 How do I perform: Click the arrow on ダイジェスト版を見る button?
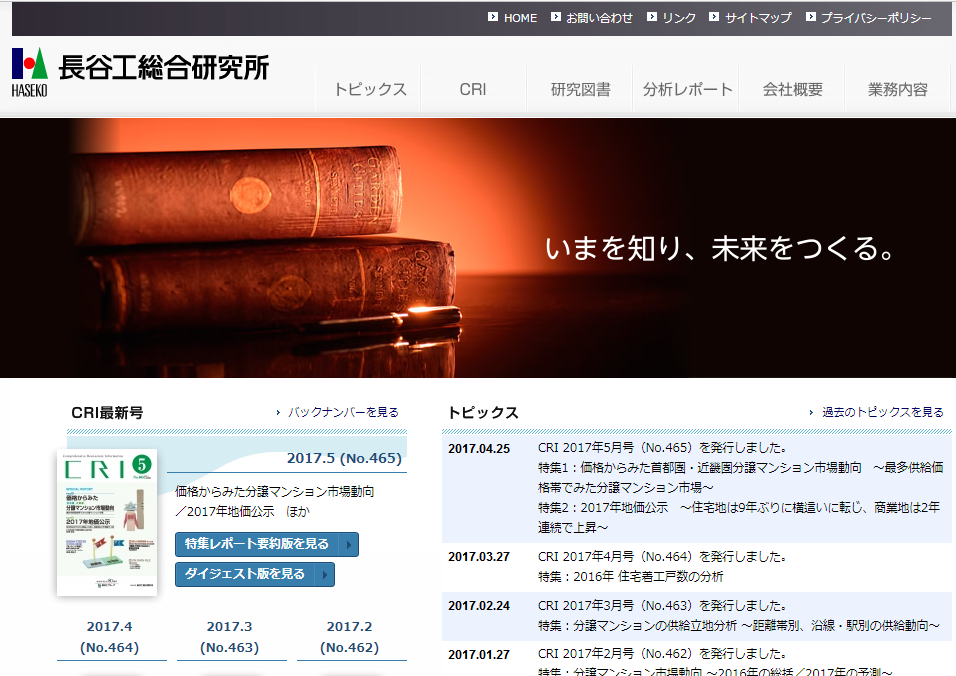(x=324, y=574)
